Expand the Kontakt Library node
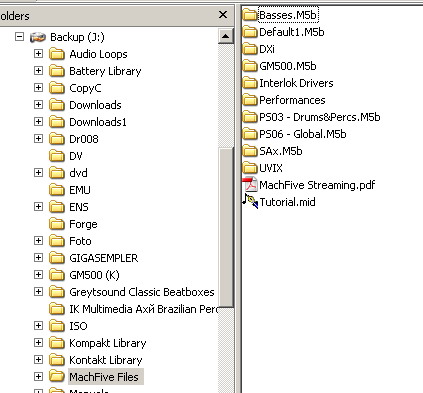423x393 pixels. (39, 360)
